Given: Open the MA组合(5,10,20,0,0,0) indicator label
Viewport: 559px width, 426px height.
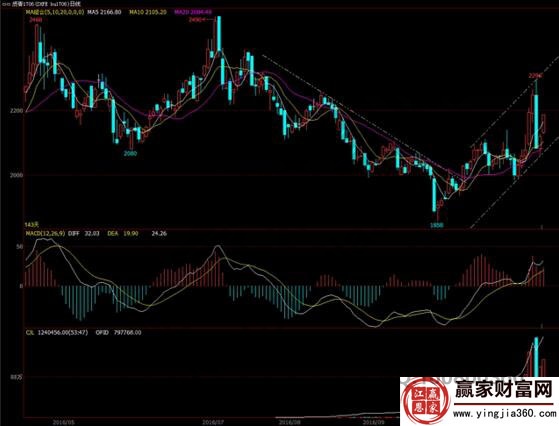Looking at the screenshot, I should (x=55, y=12).
